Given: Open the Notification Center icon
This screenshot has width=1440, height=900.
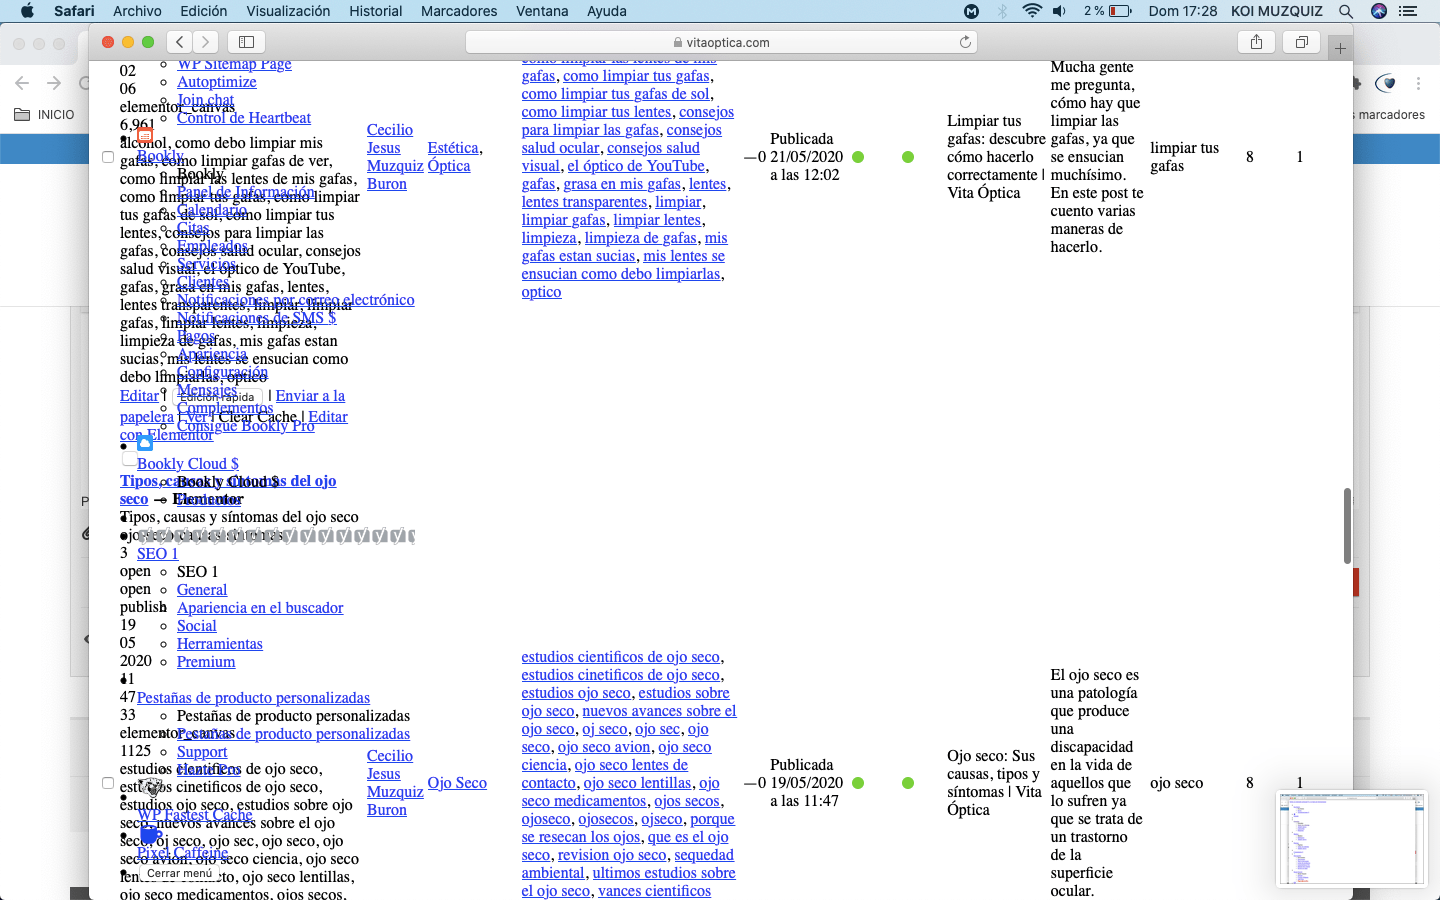Looking at the screenshot, I should pyautogui.click(x=1409, y=11).
